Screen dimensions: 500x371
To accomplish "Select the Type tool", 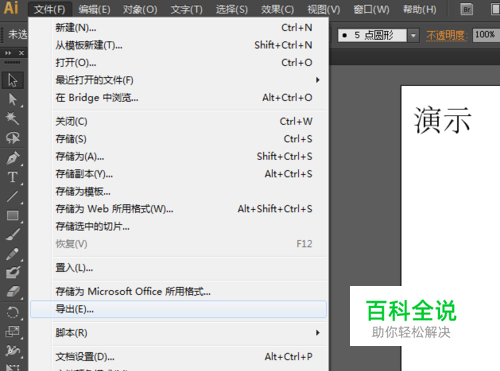I will 13,177.
